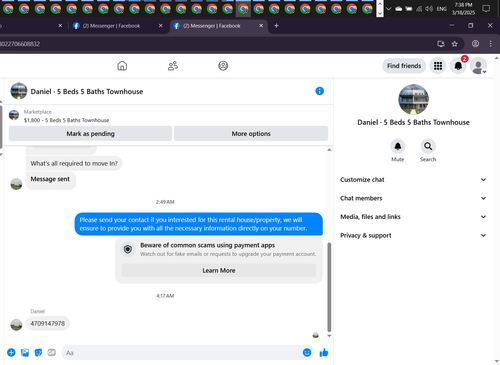The height and width of the screenshot is (365, 500).
Task: Expand the Chat members section
Action: click(413, 198)
